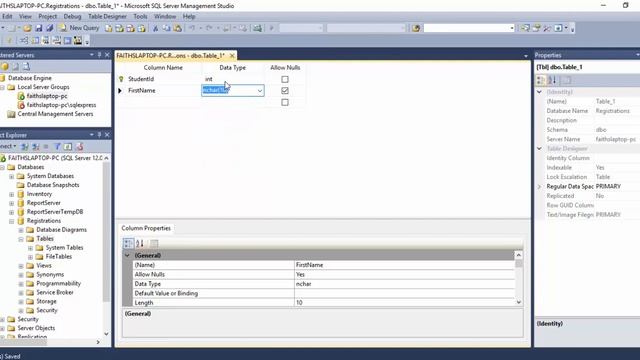The width and height of the screenshot is (640, 360).
Task: Click the Object Explorer refresh icon
Action: click(x=68, y=147)
